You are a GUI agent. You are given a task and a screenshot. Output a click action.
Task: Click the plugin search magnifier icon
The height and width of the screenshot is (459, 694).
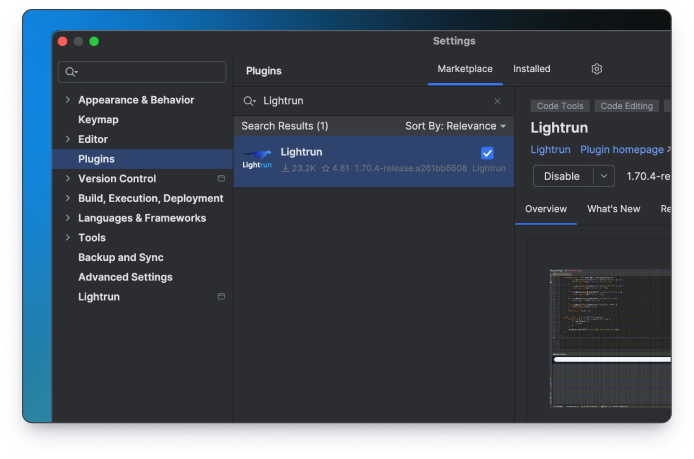(x=249, y=101)
